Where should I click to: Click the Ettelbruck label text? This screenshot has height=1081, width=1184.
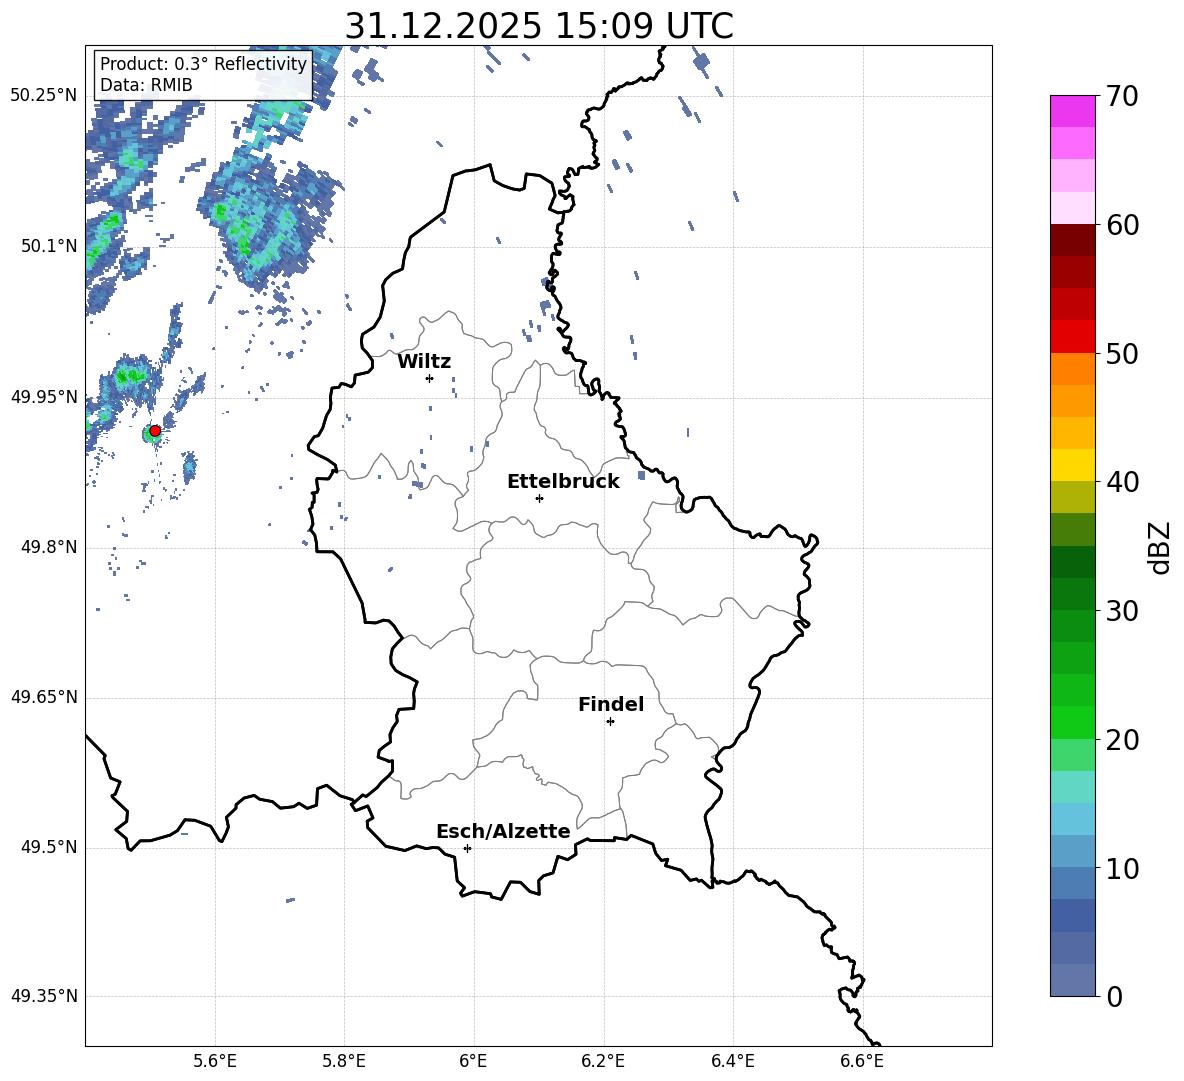coord(563,482)
